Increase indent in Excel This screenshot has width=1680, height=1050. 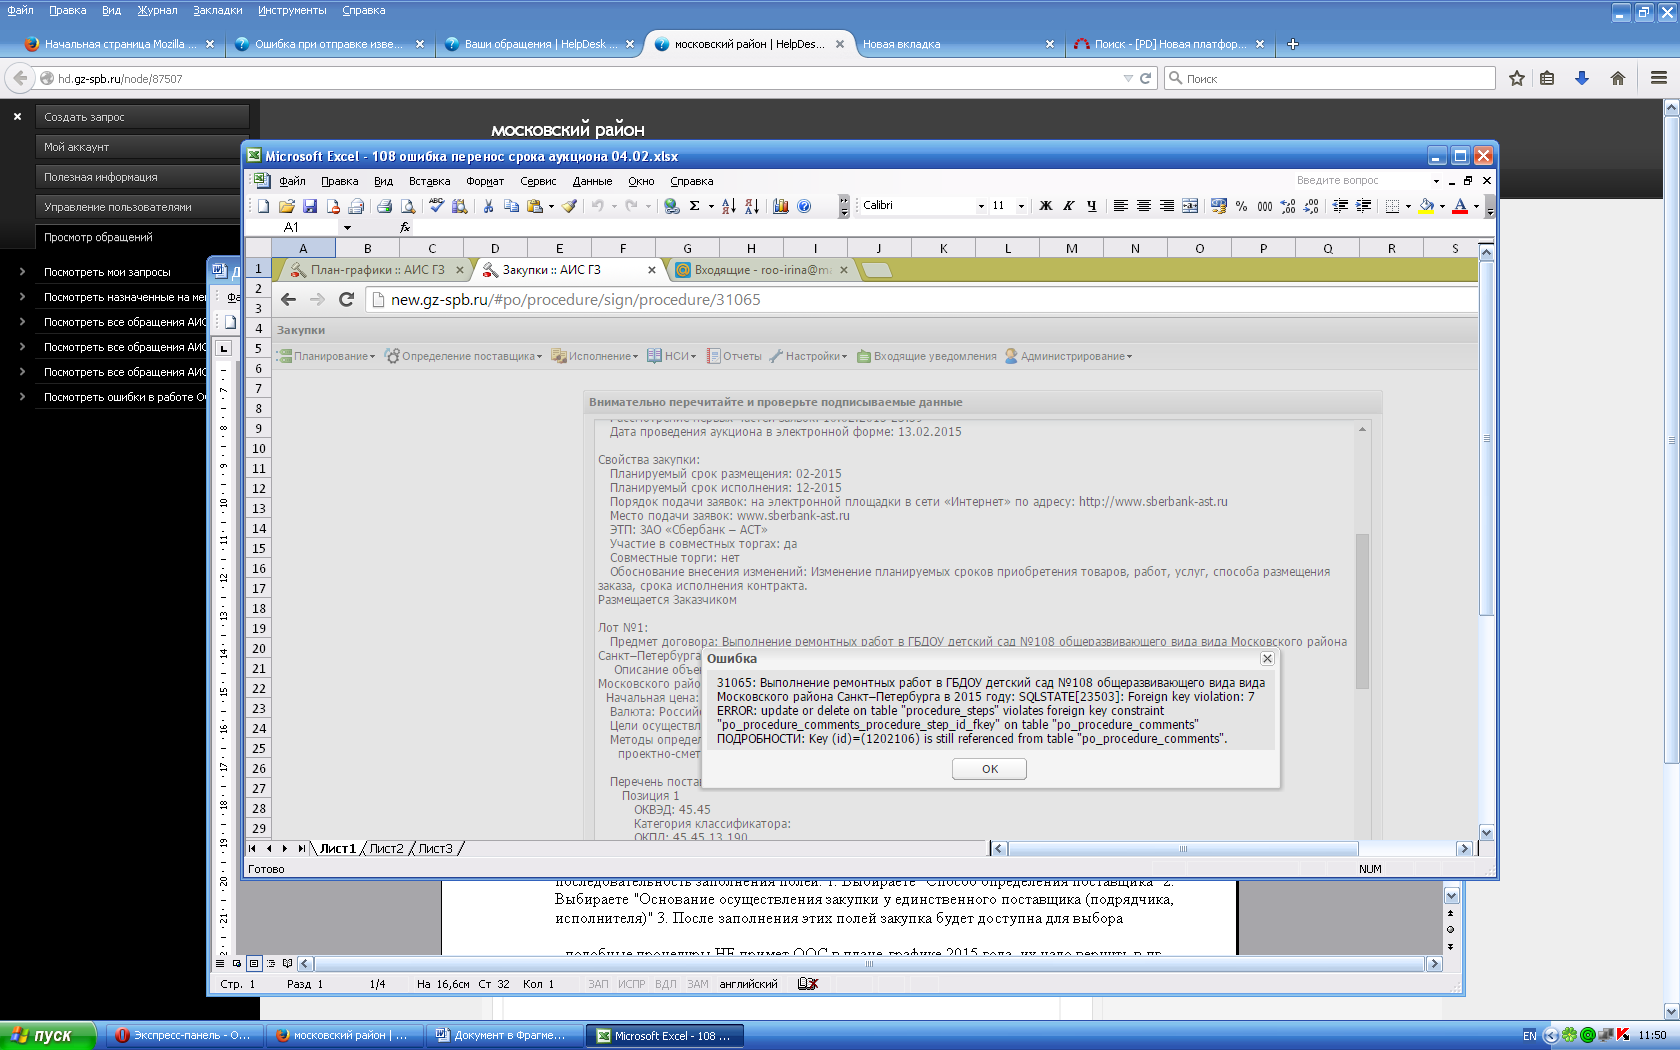[x=1363, y=206]
